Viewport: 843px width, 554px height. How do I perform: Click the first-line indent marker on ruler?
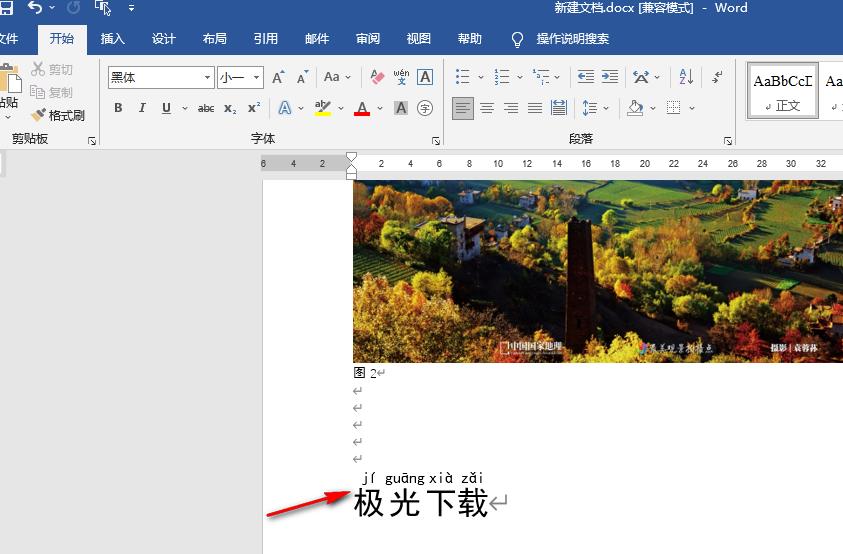click(351, 158)
